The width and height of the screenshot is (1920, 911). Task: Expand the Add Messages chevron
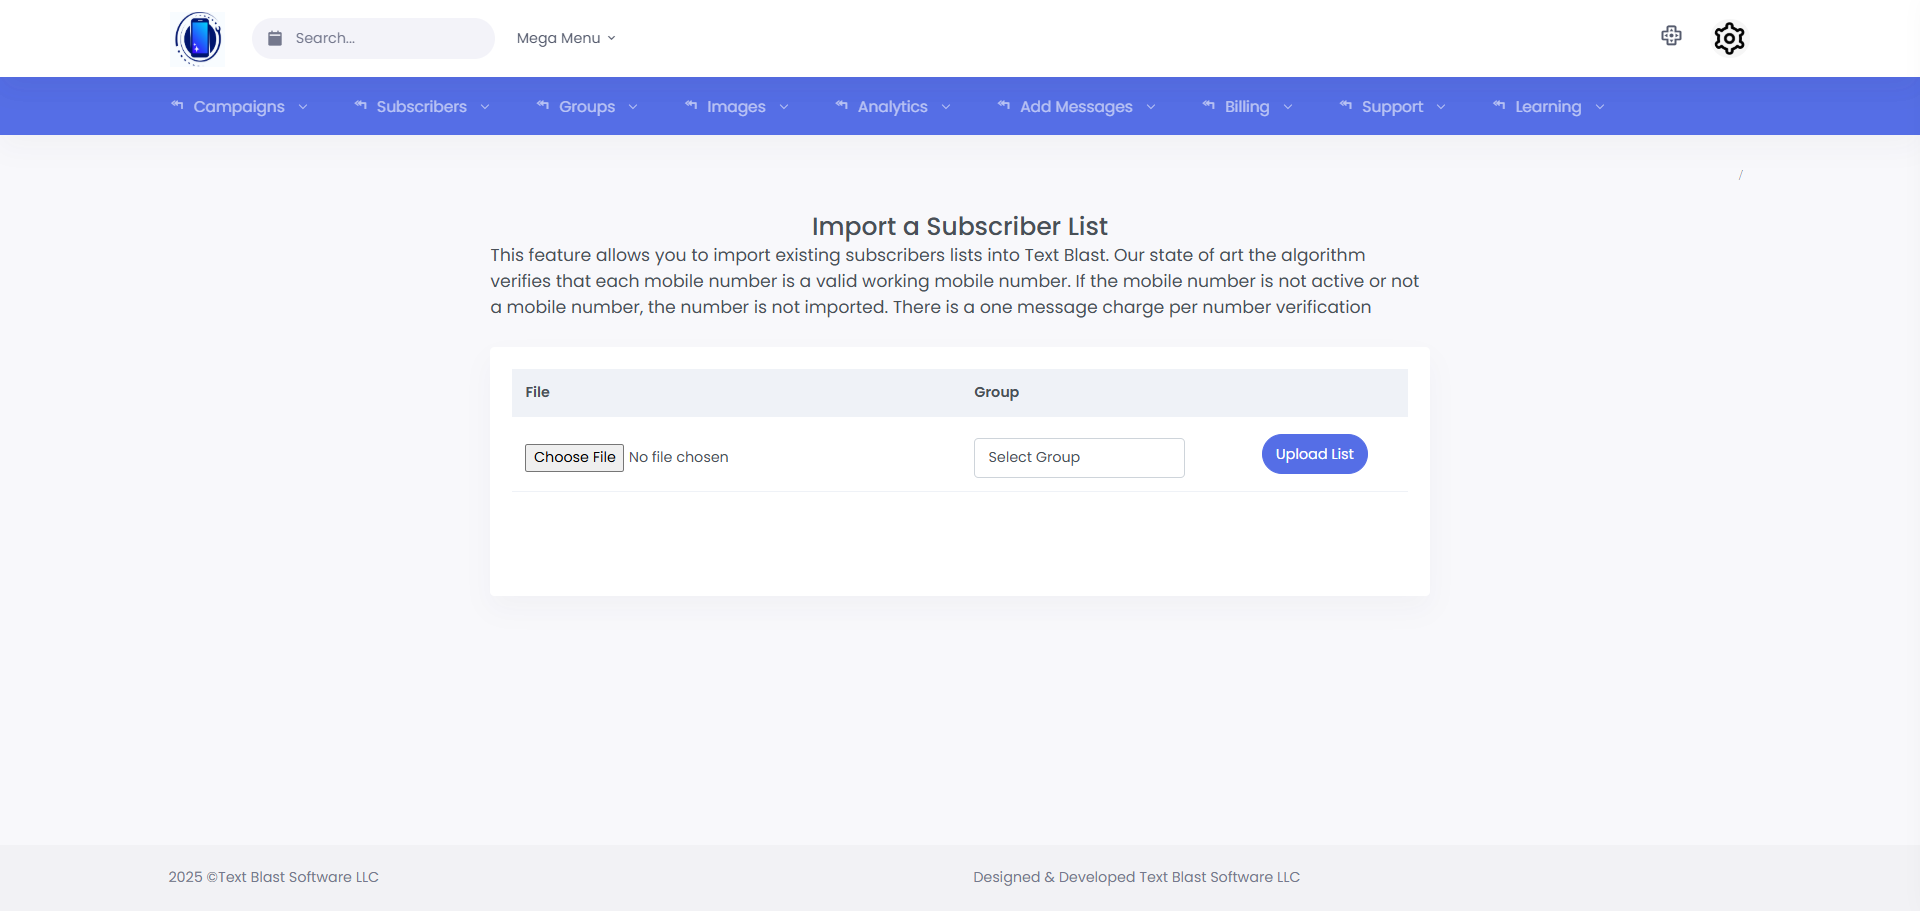(x=1151, y=107)
